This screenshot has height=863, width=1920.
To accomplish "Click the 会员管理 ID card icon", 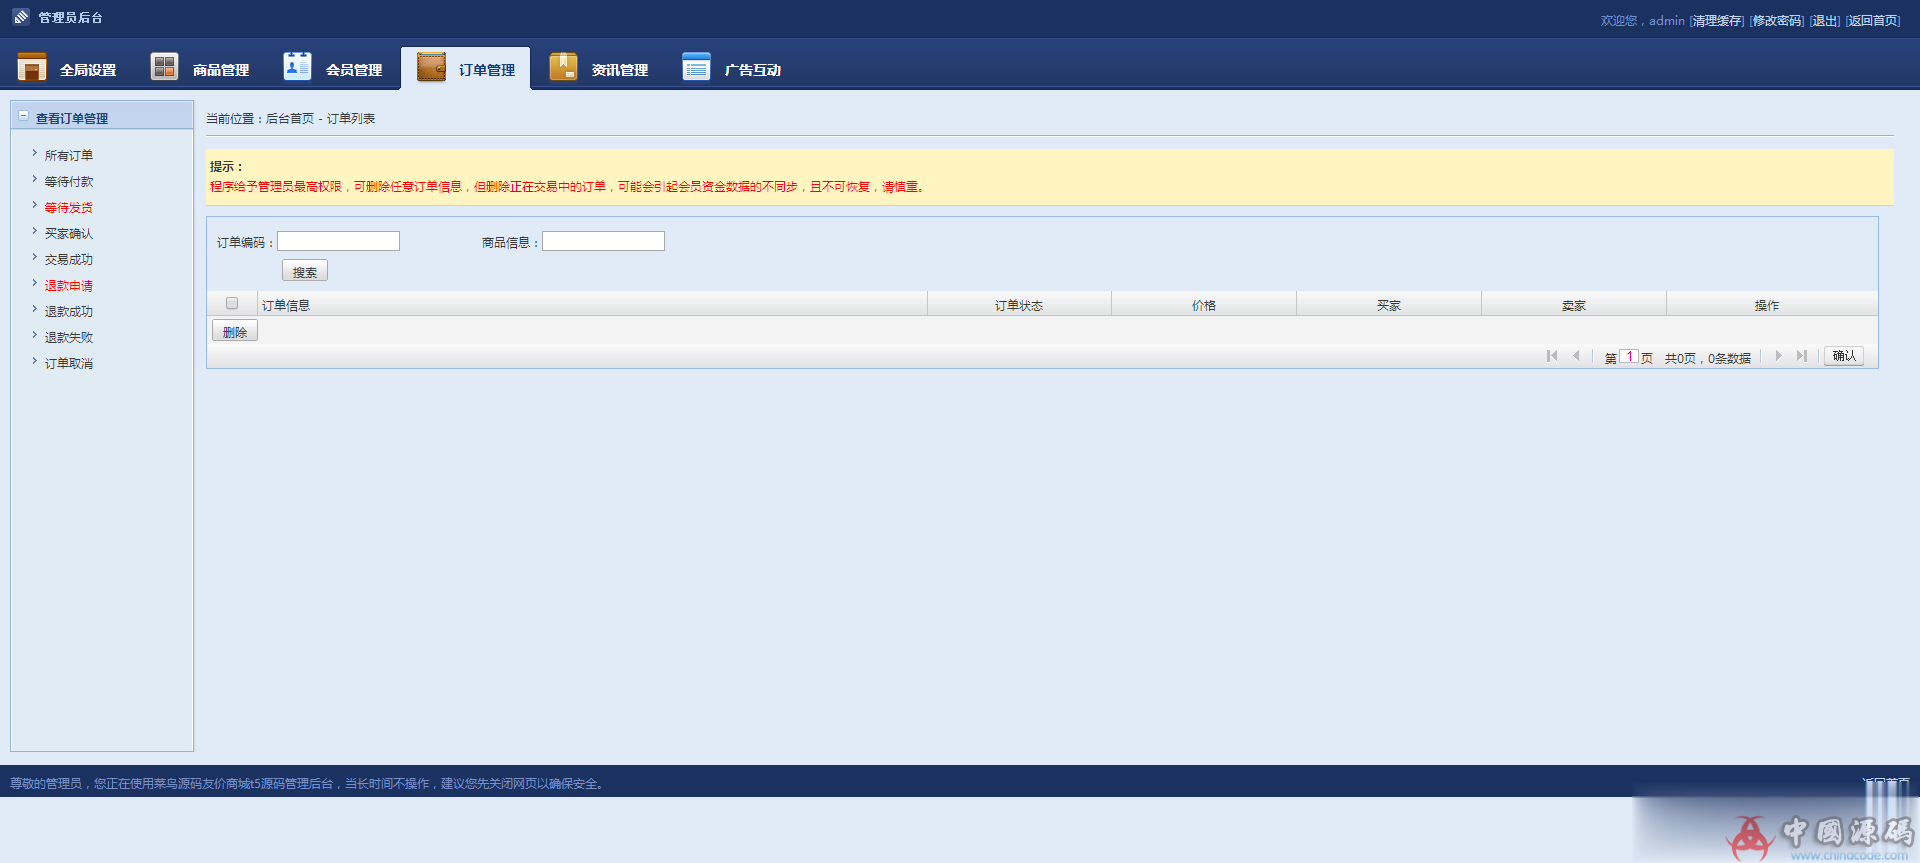I will point(297,67).
